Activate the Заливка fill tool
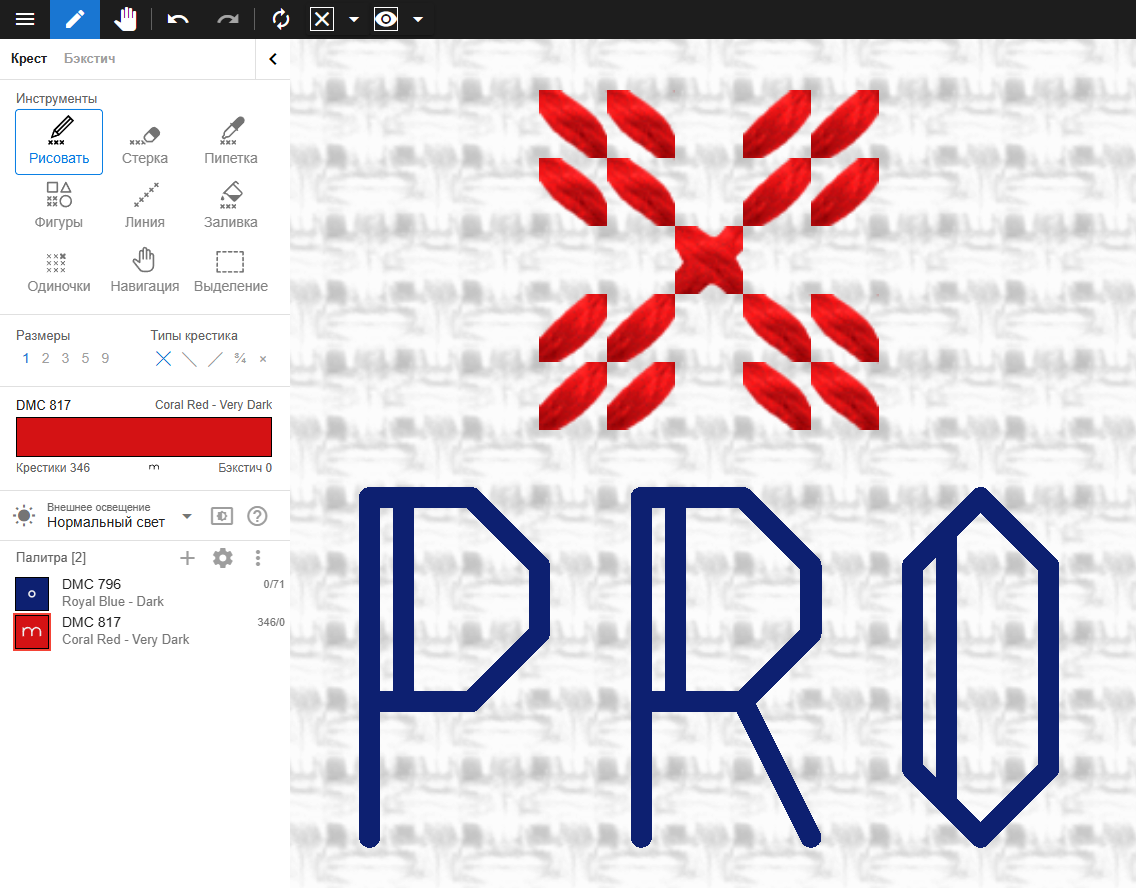Screen dimensions: 1136x888 point(231,207)
